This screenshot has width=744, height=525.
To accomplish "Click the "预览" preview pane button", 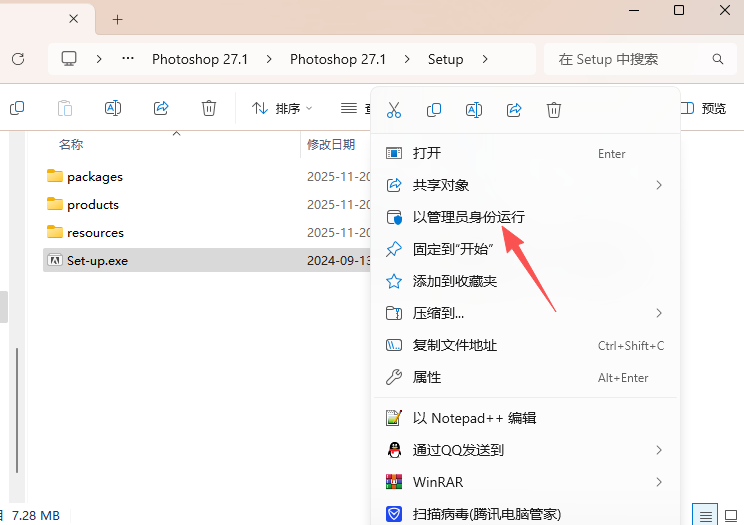I will [x=704, y=108].
